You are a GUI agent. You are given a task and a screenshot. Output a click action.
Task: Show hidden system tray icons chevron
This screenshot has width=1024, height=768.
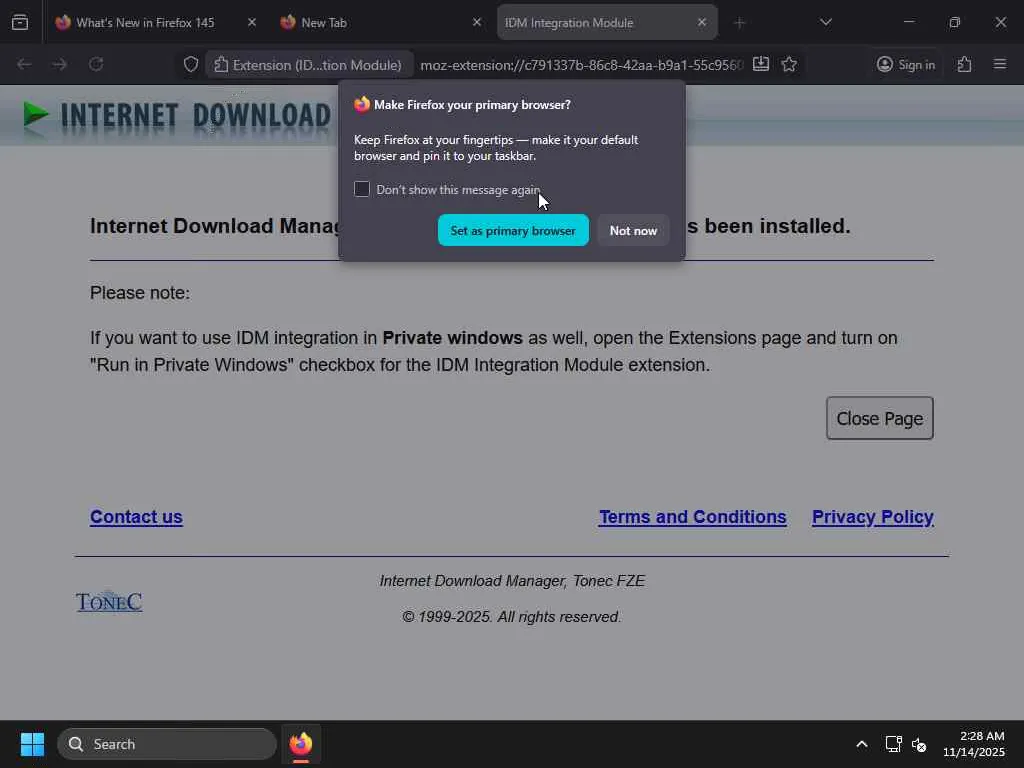tap(862, 744)
